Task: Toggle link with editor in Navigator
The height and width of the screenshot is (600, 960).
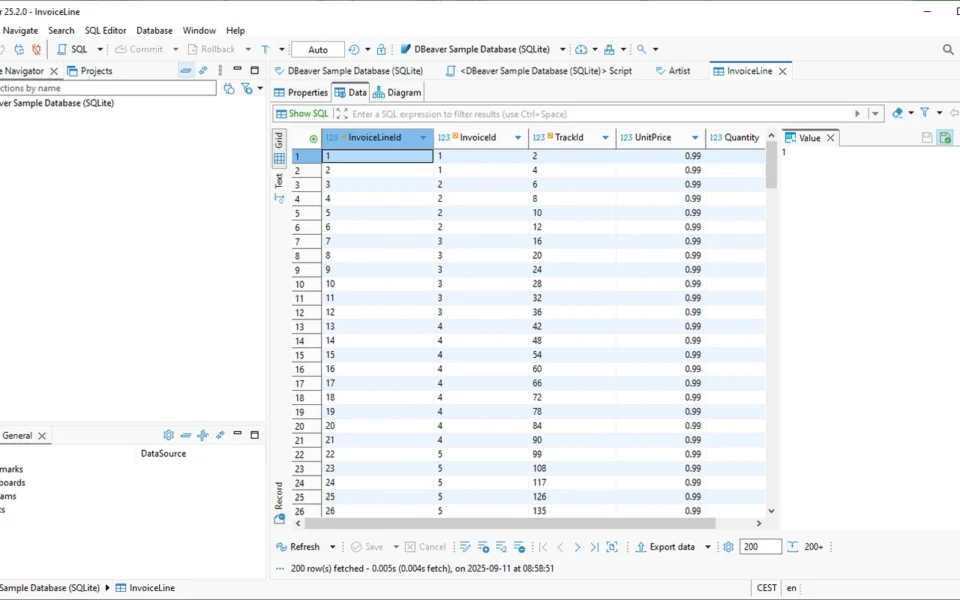Action: (x=203, y=70)
